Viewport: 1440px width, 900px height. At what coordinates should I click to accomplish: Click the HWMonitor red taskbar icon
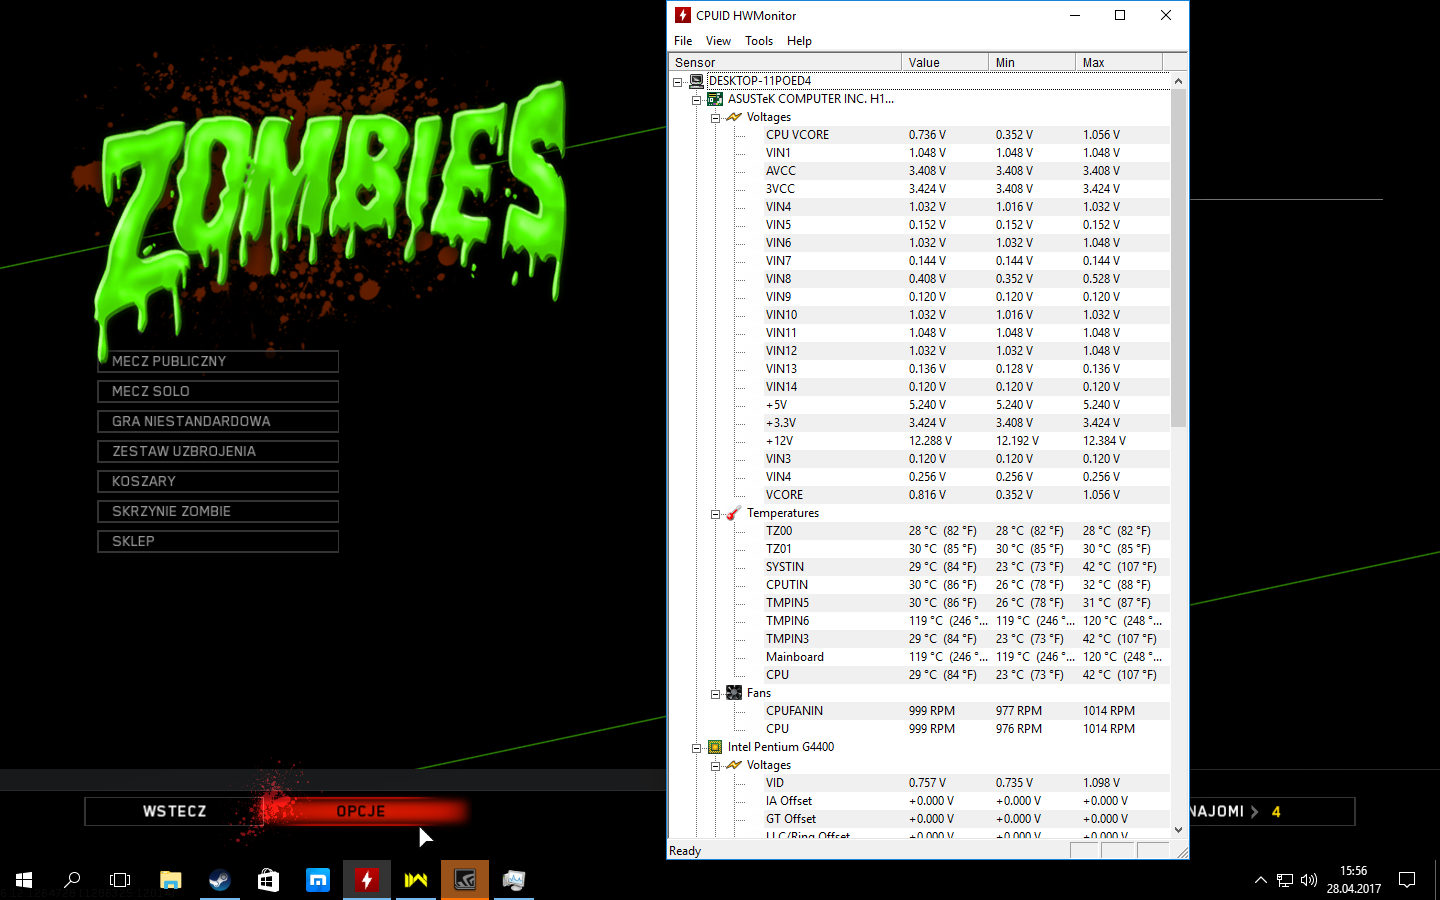click(367, 880)
